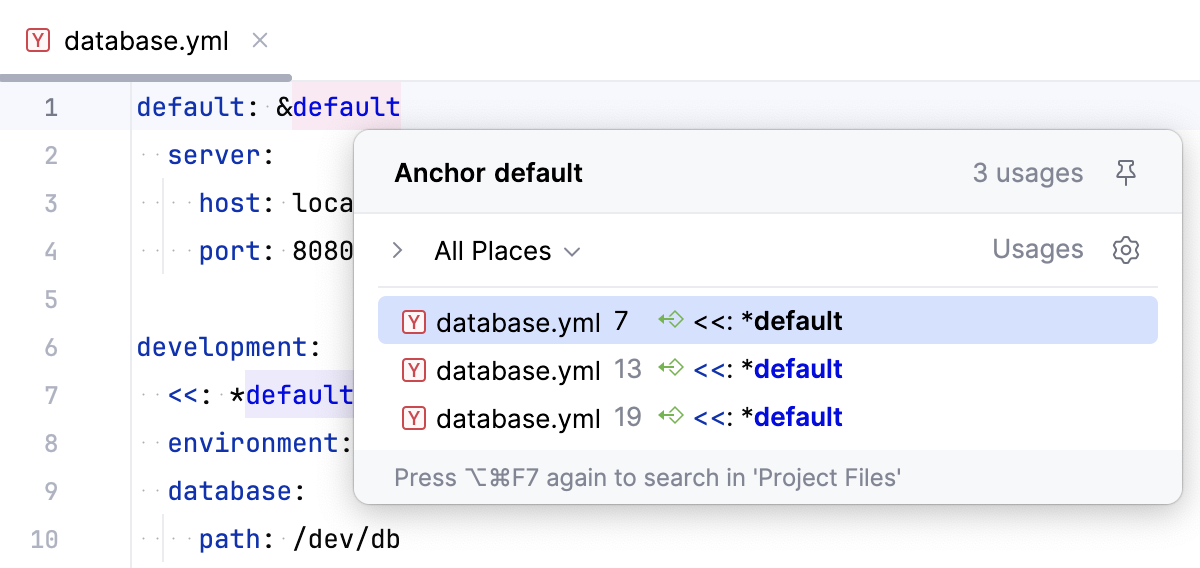Open usages popup settings gear
Screen dimensions: 1200x568
1126,250
